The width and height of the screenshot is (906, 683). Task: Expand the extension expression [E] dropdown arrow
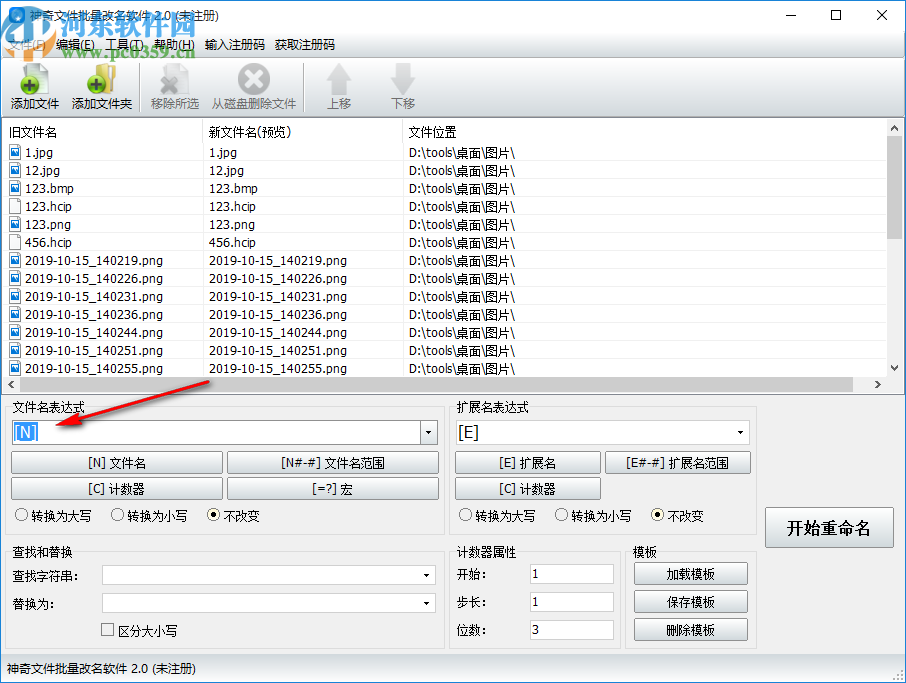tap(740, 432)
